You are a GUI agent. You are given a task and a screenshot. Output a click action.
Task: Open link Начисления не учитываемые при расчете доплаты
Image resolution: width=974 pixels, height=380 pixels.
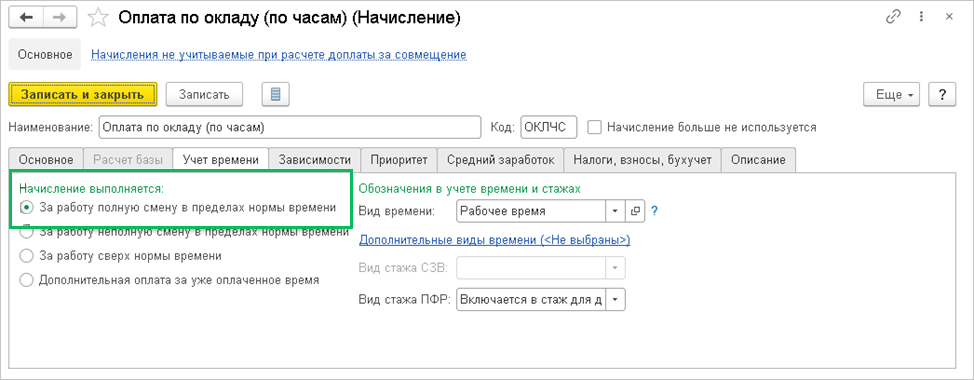[x=279, y=55]
